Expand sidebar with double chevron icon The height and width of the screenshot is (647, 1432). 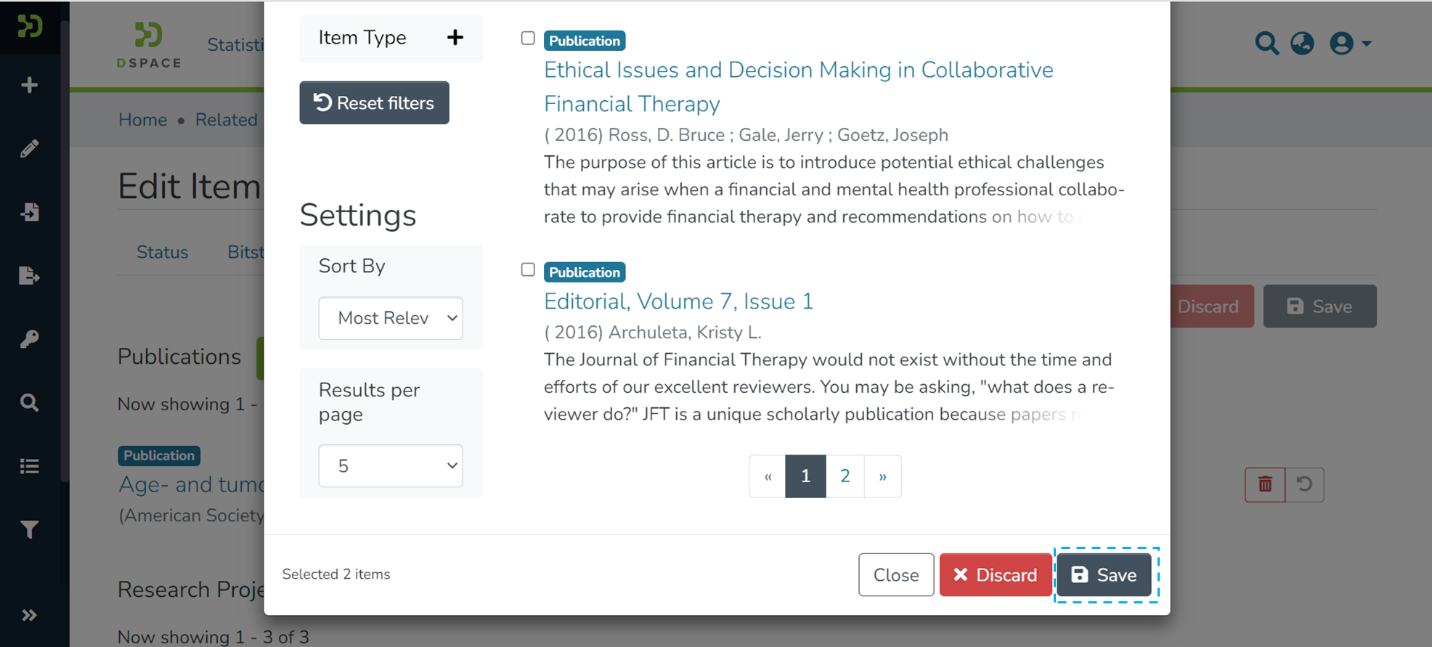pos(29,615)
